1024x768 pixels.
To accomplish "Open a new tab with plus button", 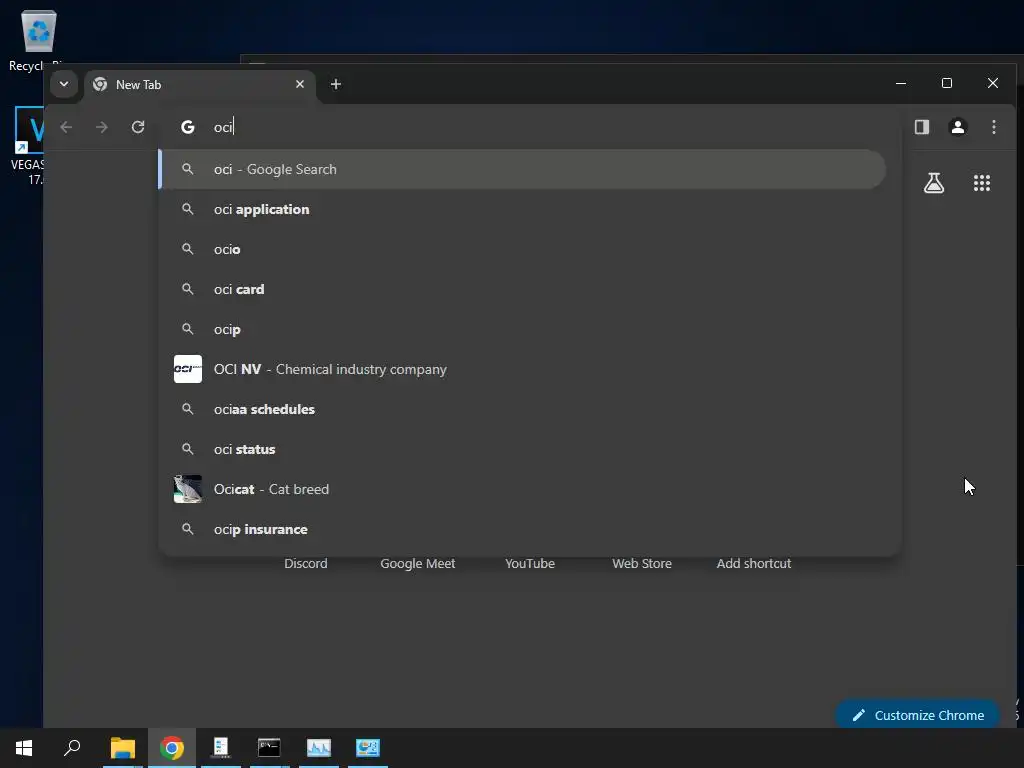I will pyautogui.click(x=336, y=84).
